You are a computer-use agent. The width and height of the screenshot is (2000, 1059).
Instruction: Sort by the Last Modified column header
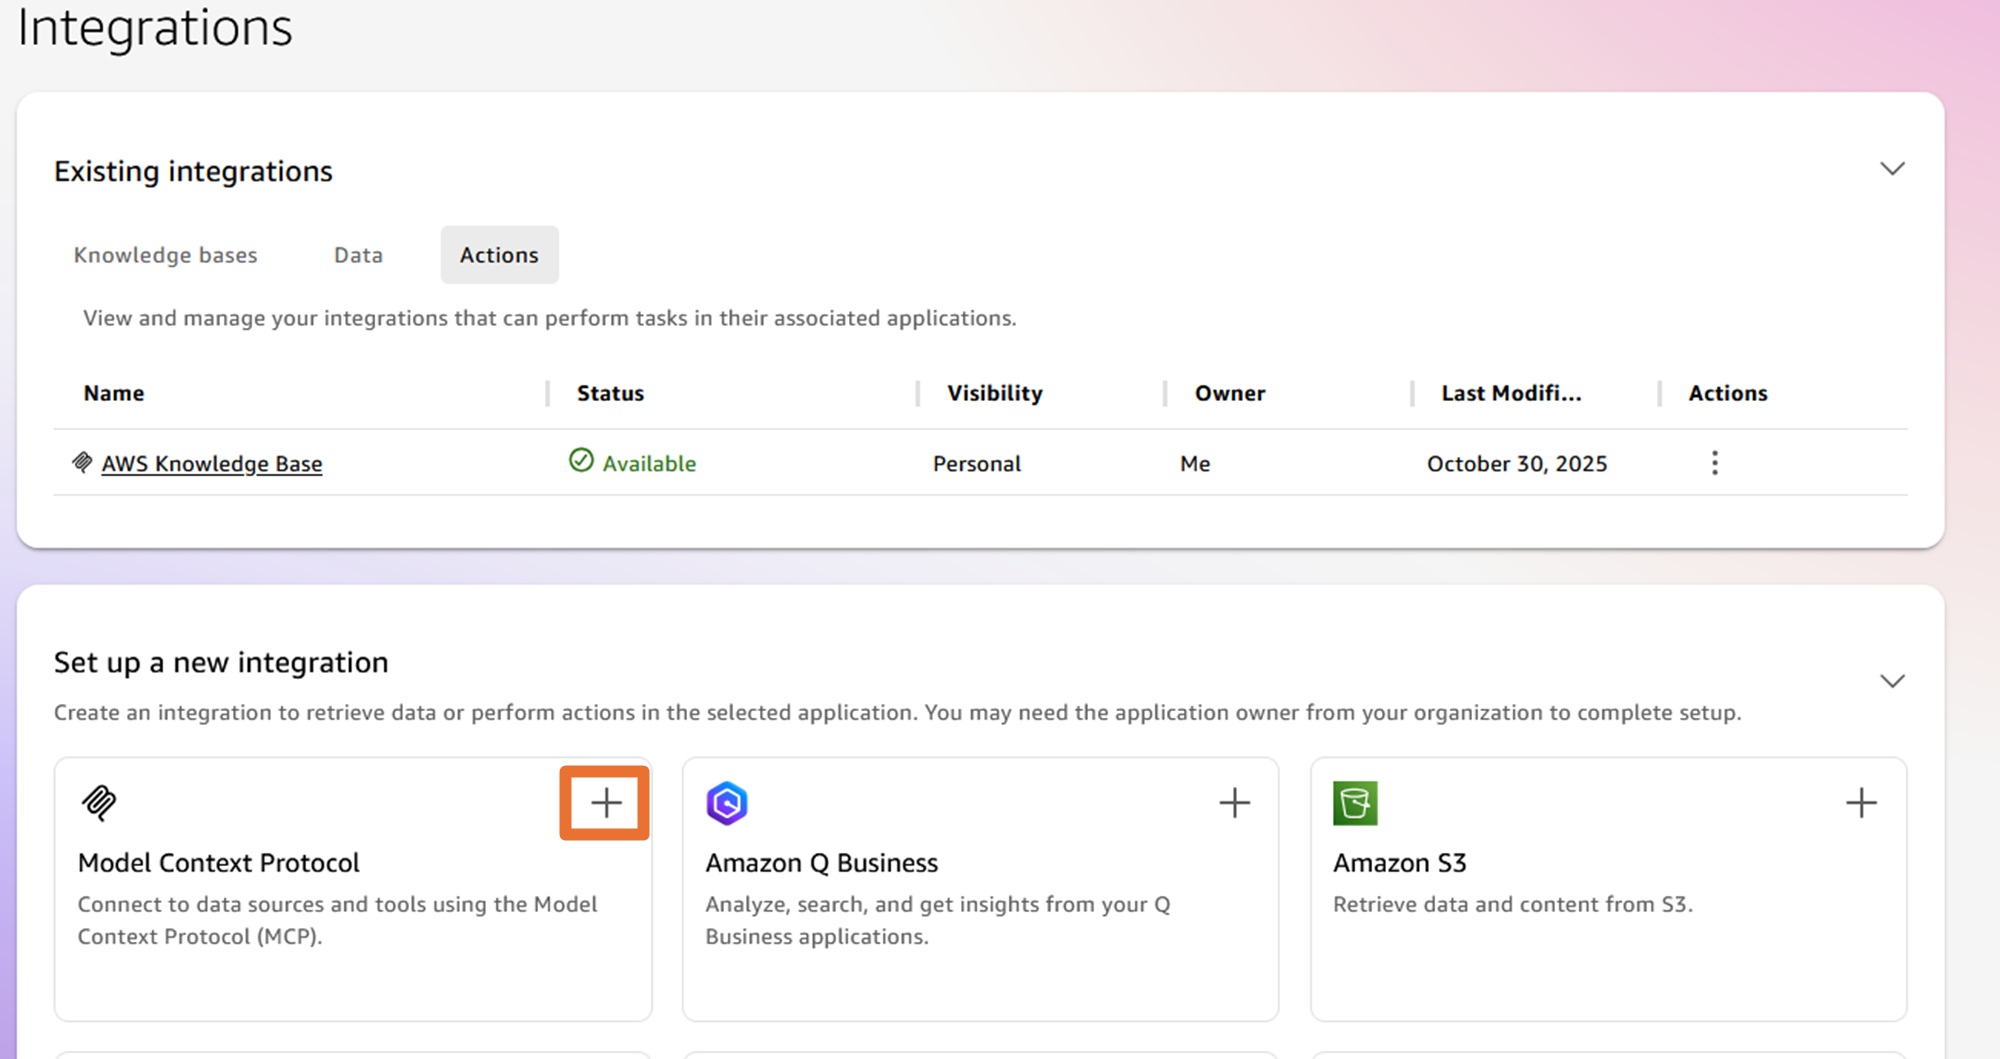pyautogui.click(x=1511, y=393)
